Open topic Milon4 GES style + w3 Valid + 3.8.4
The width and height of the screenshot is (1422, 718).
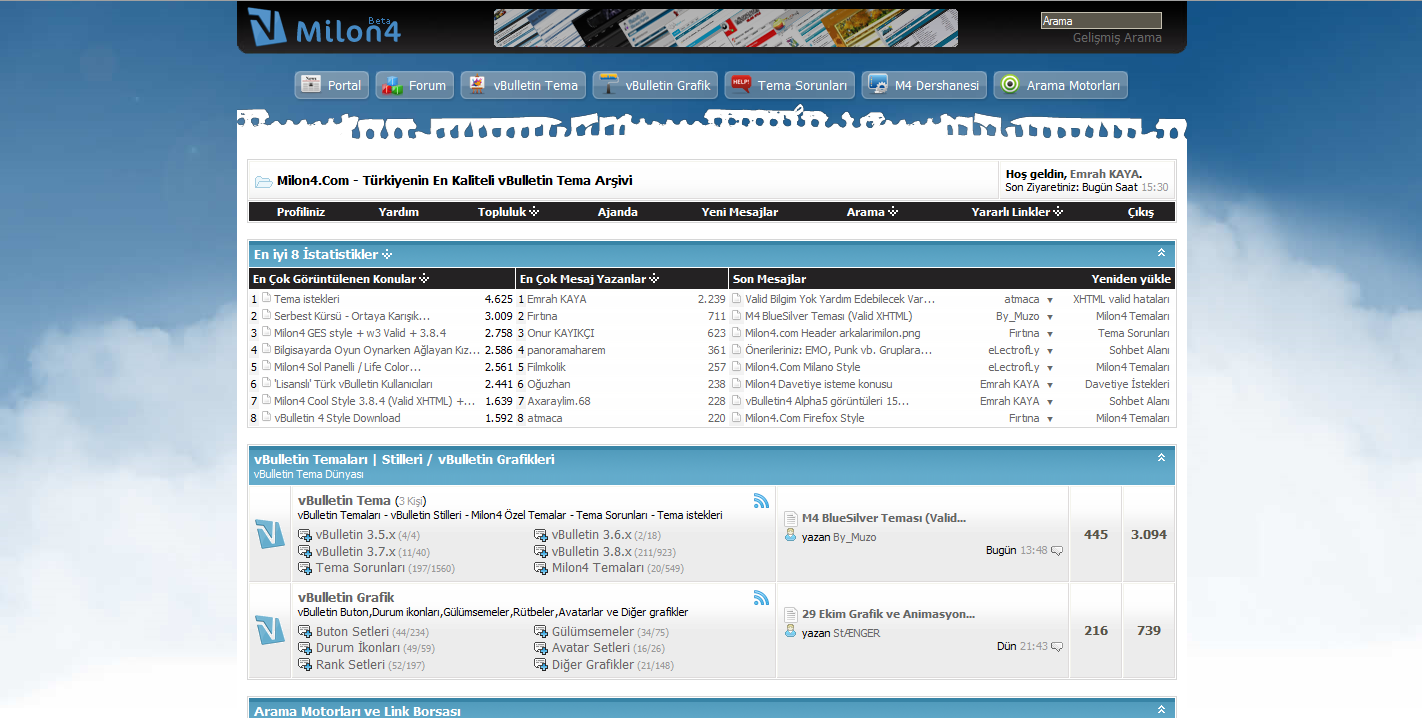(x=360, y=333)
